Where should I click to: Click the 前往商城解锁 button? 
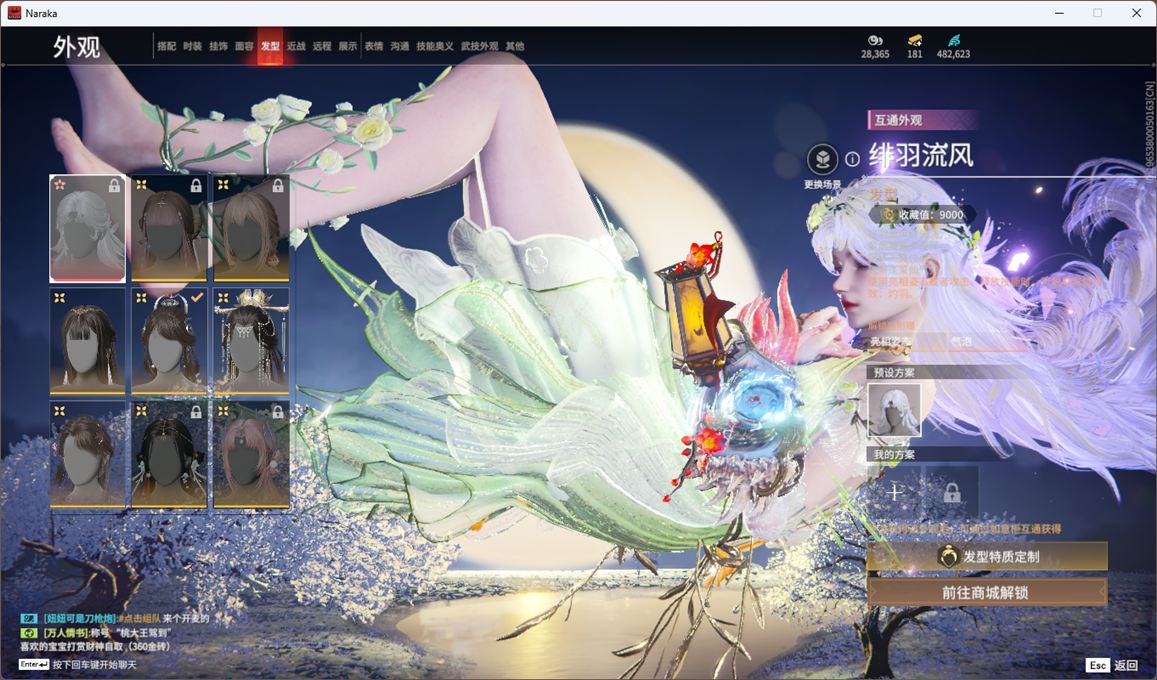click(987, 592)
